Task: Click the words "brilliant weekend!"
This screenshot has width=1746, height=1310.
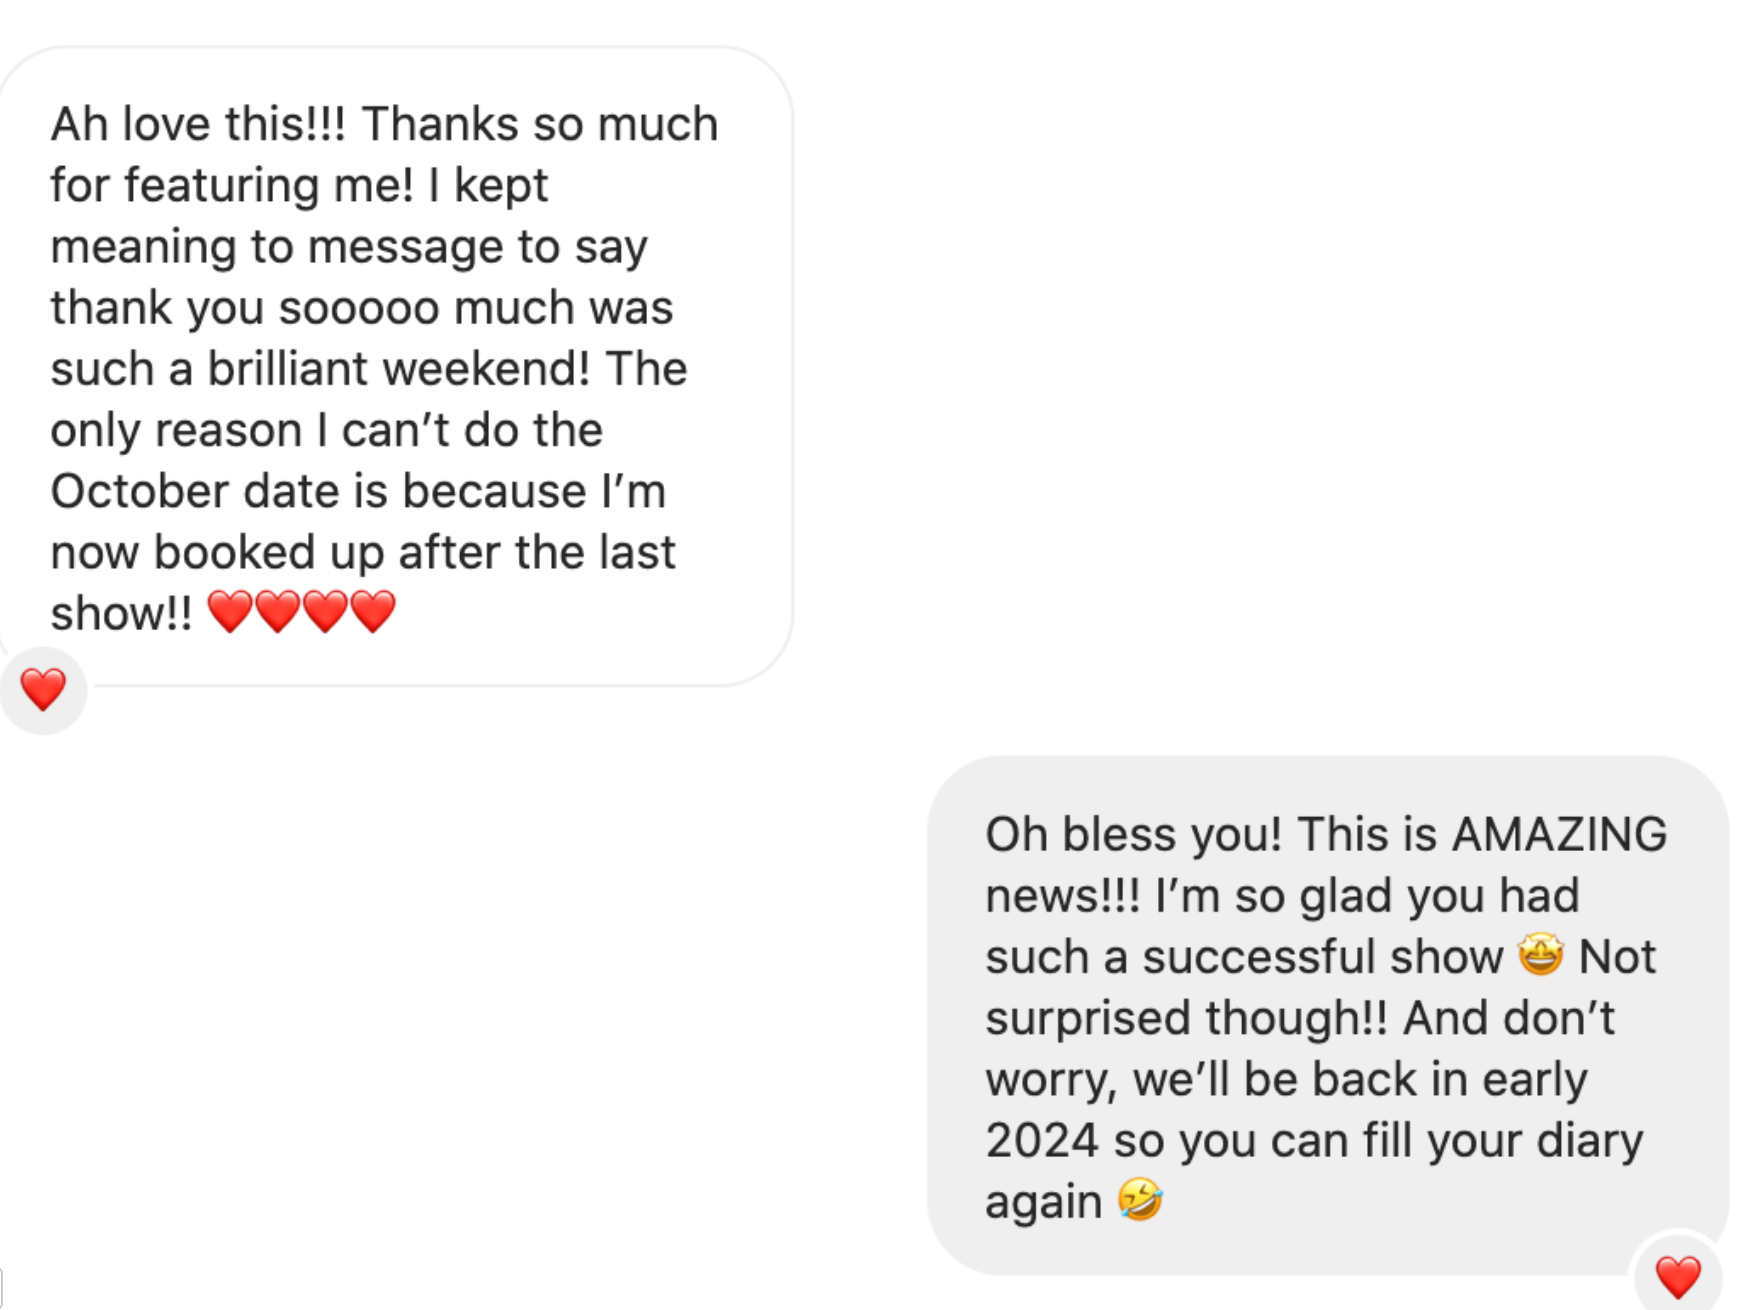Action: pyautogui.click(x=398, y=368)
